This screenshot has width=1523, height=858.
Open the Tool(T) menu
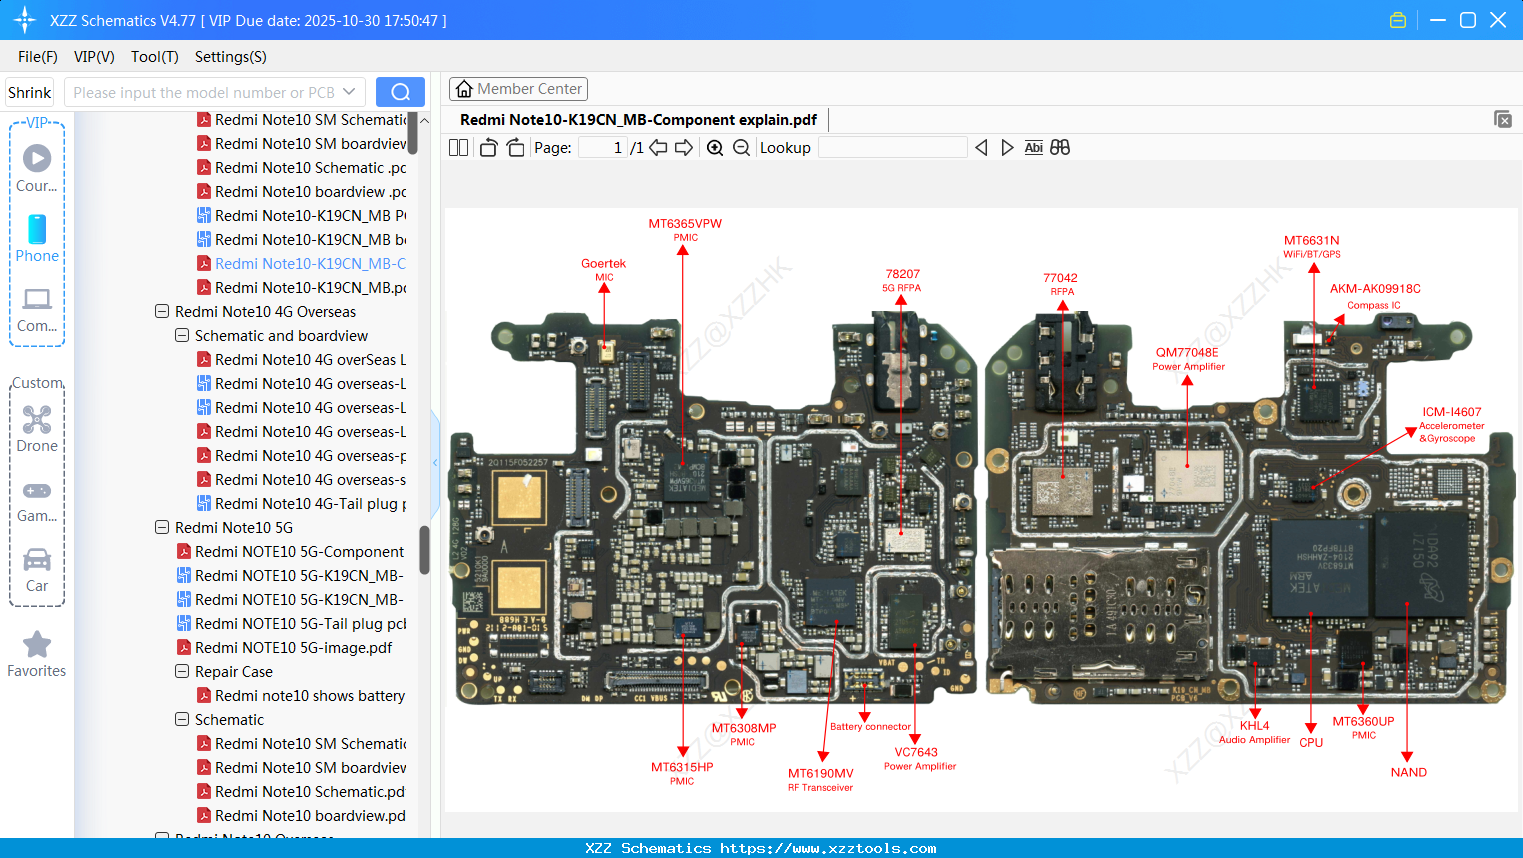154,57
